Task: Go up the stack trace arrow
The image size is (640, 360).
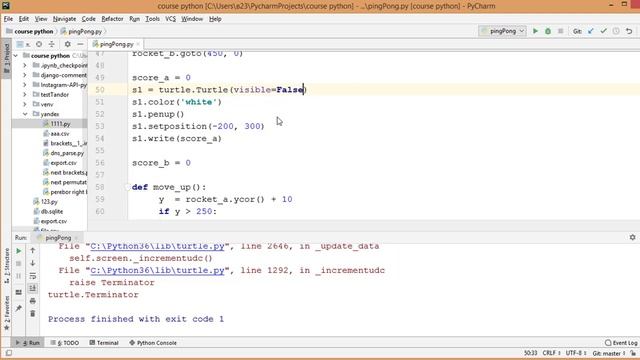Action: [x=33, y=251]
